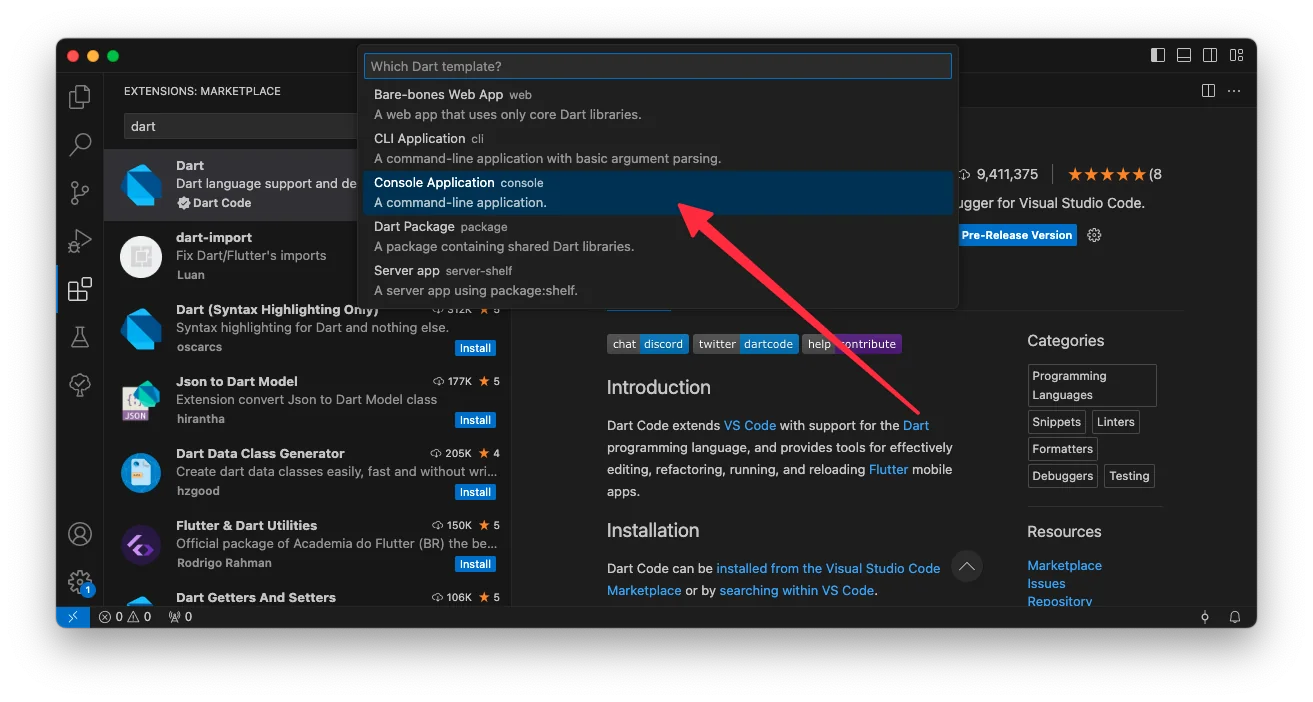
Task: Select the Json to Dart Model icon
Action: click(141, 400)
